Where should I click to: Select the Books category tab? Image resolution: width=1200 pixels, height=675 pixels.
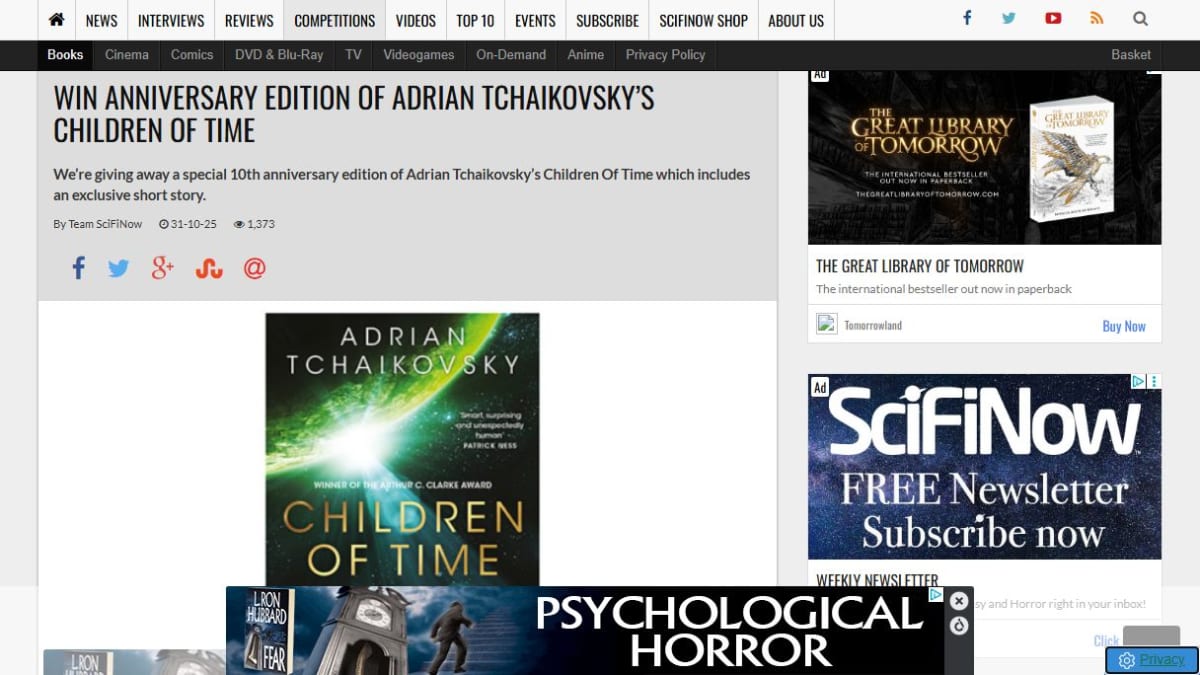pyautogui.click(x=65, y=55)
